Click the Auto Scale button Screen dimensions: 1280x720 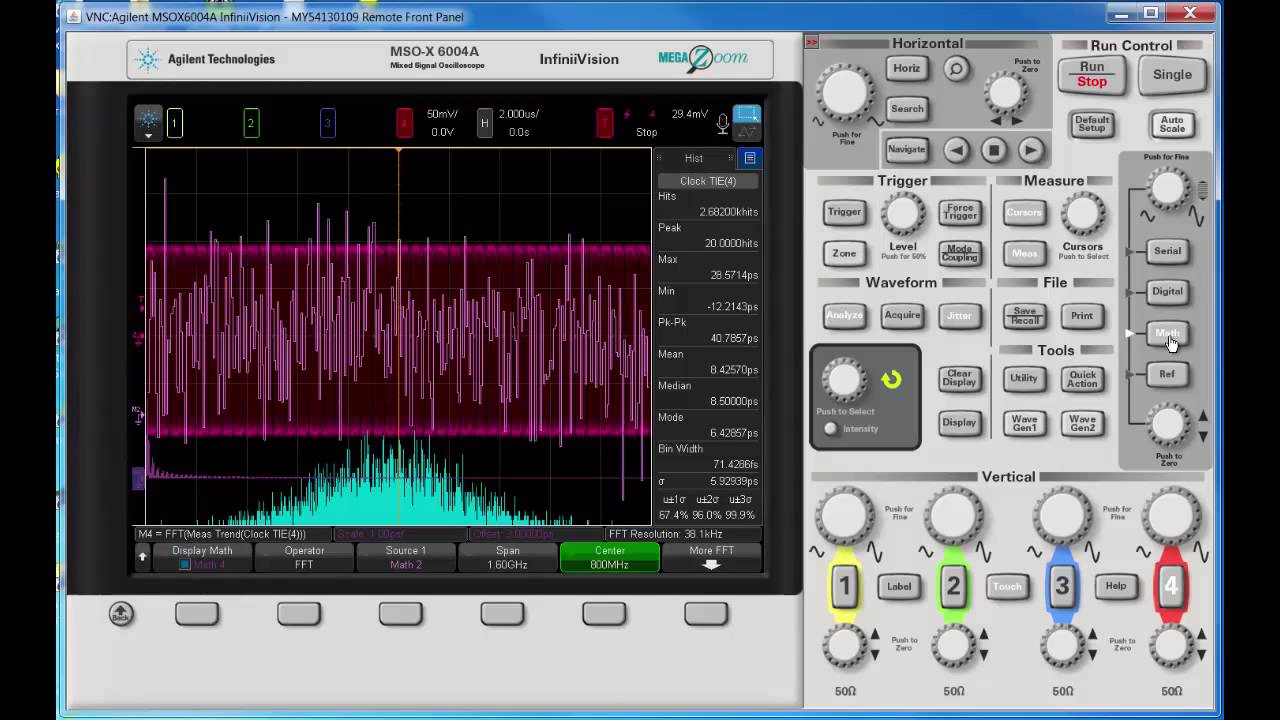1172,124
